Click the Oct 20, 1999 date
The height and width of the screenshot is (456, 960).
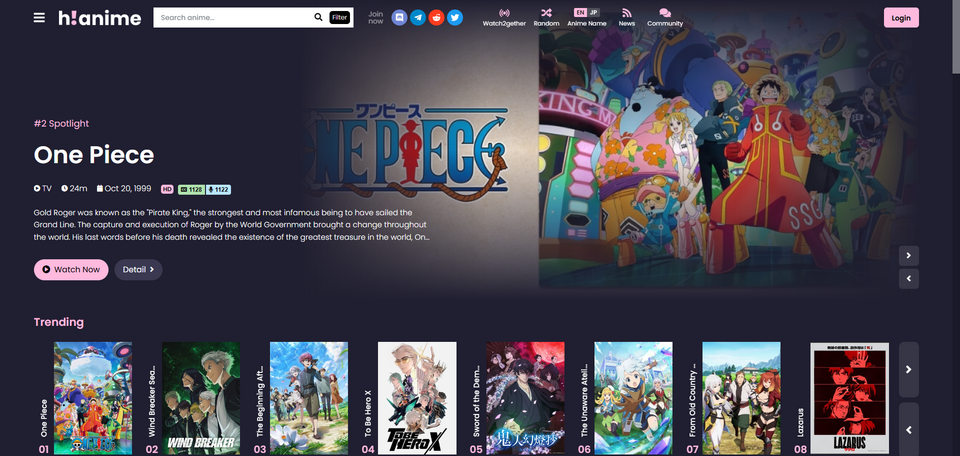(x=125, y=189)
